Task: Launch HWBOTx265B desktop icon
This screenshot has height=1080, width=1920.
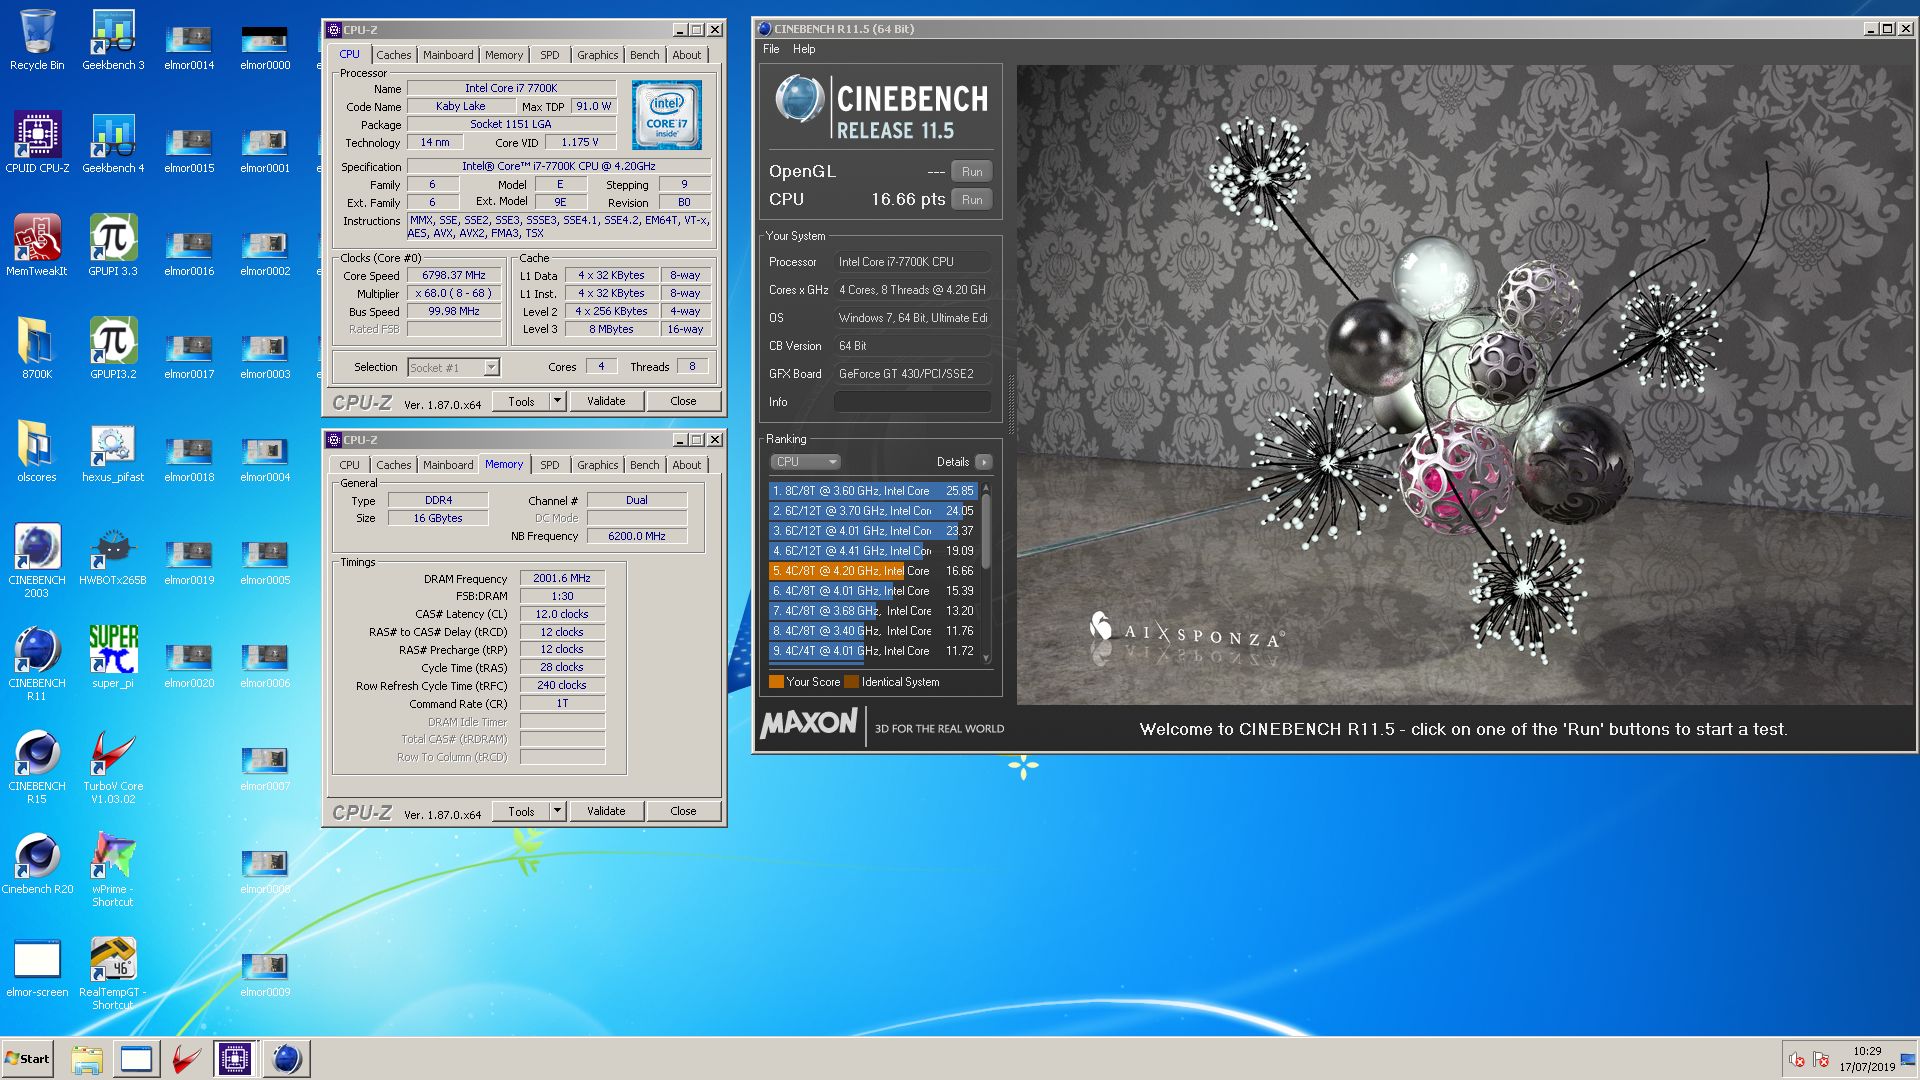Action: coord(113,555)
